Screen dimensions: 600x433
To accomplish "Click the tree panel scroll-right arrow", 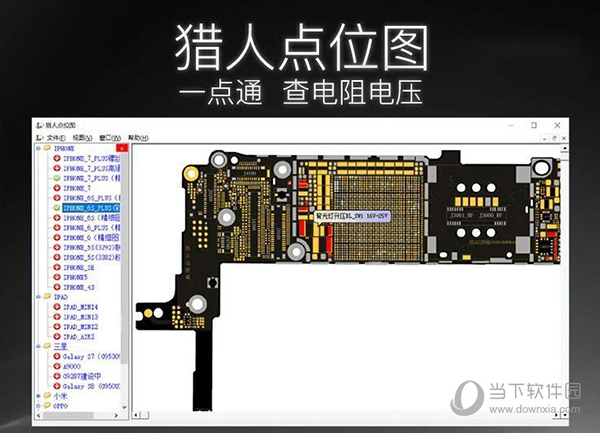I will (116, 415).
